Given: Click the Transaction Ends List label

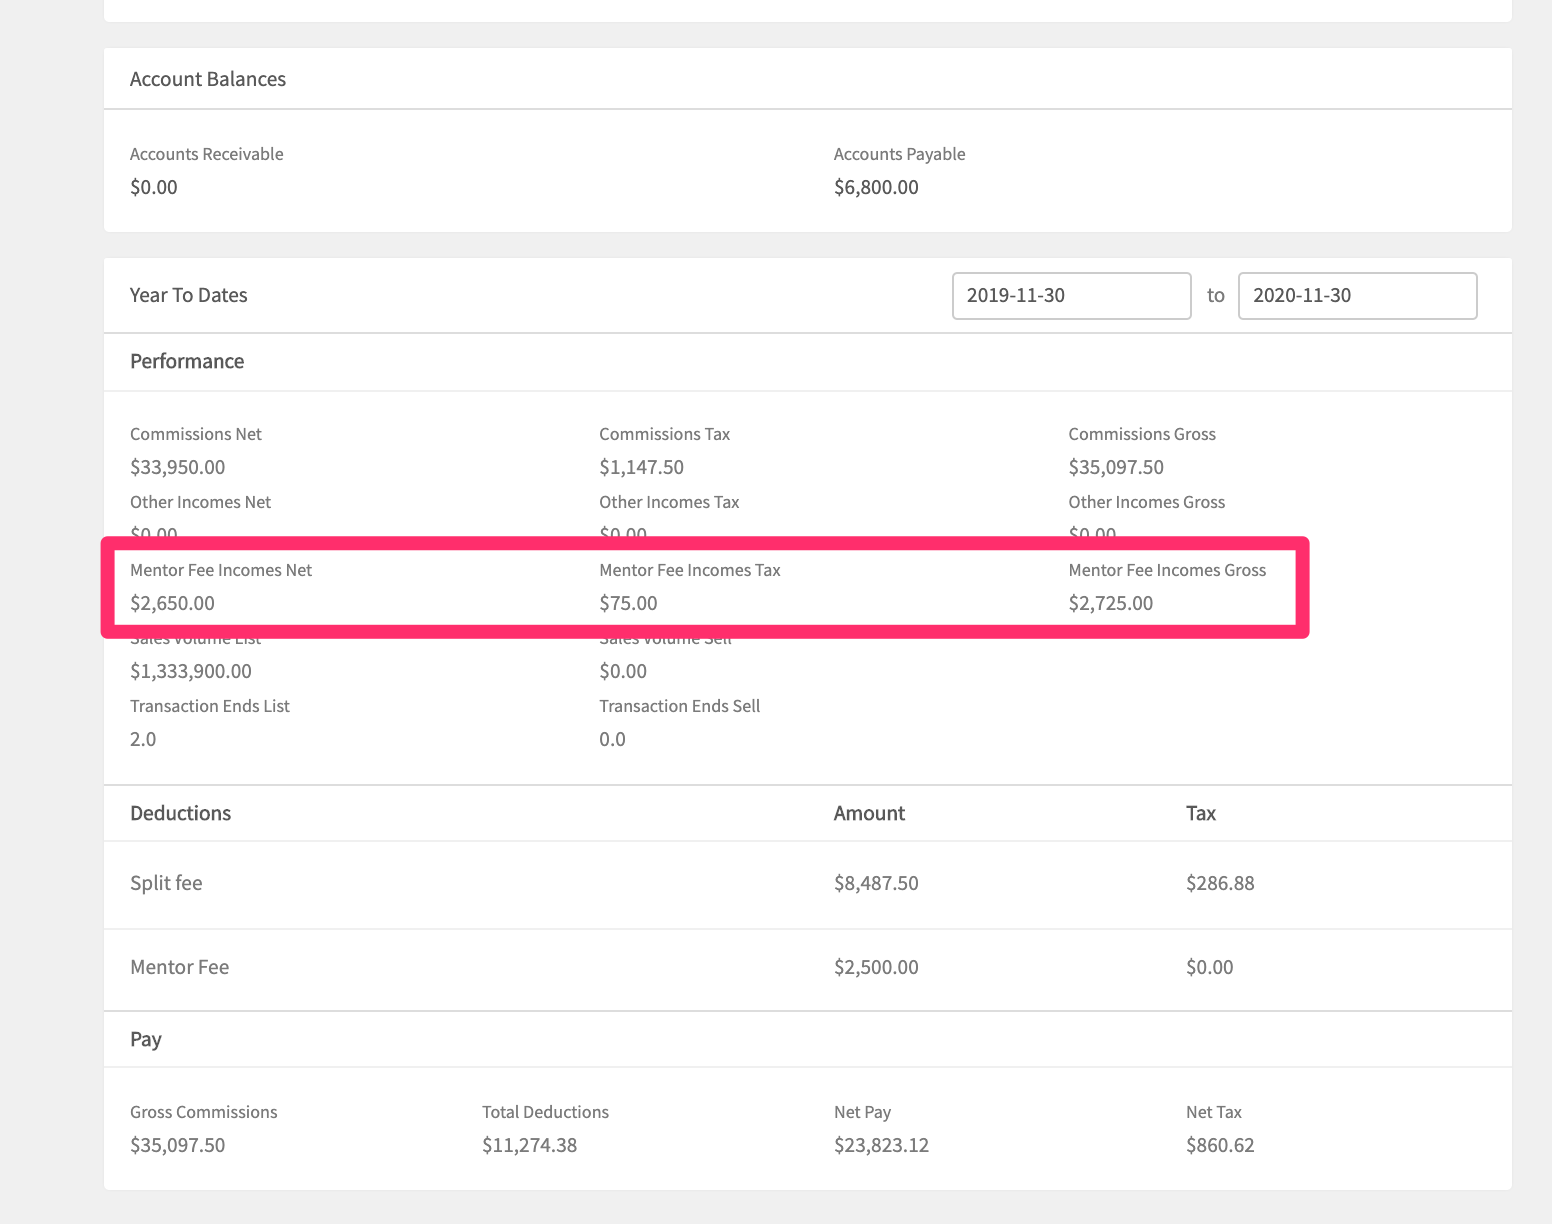Looking at the screenshot, I should [x=210, y=706].
